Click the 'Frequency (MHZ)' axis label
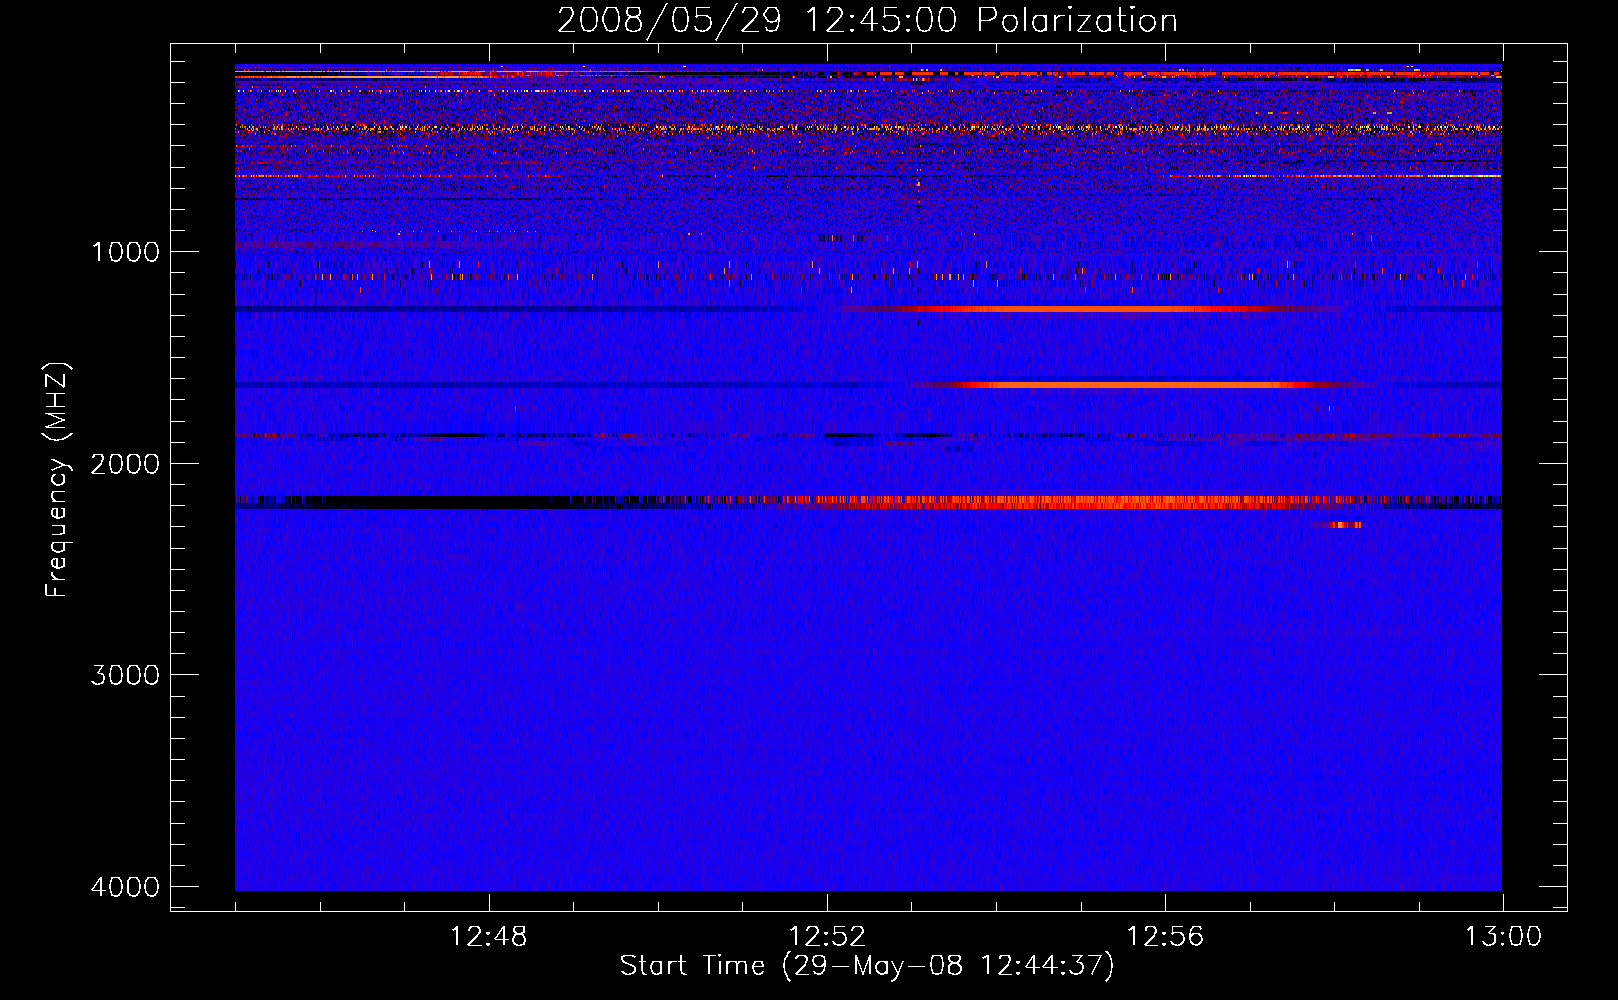The width and height of the screenshot is (1618, 1000). pyautogui.click(x=56, y=480)
